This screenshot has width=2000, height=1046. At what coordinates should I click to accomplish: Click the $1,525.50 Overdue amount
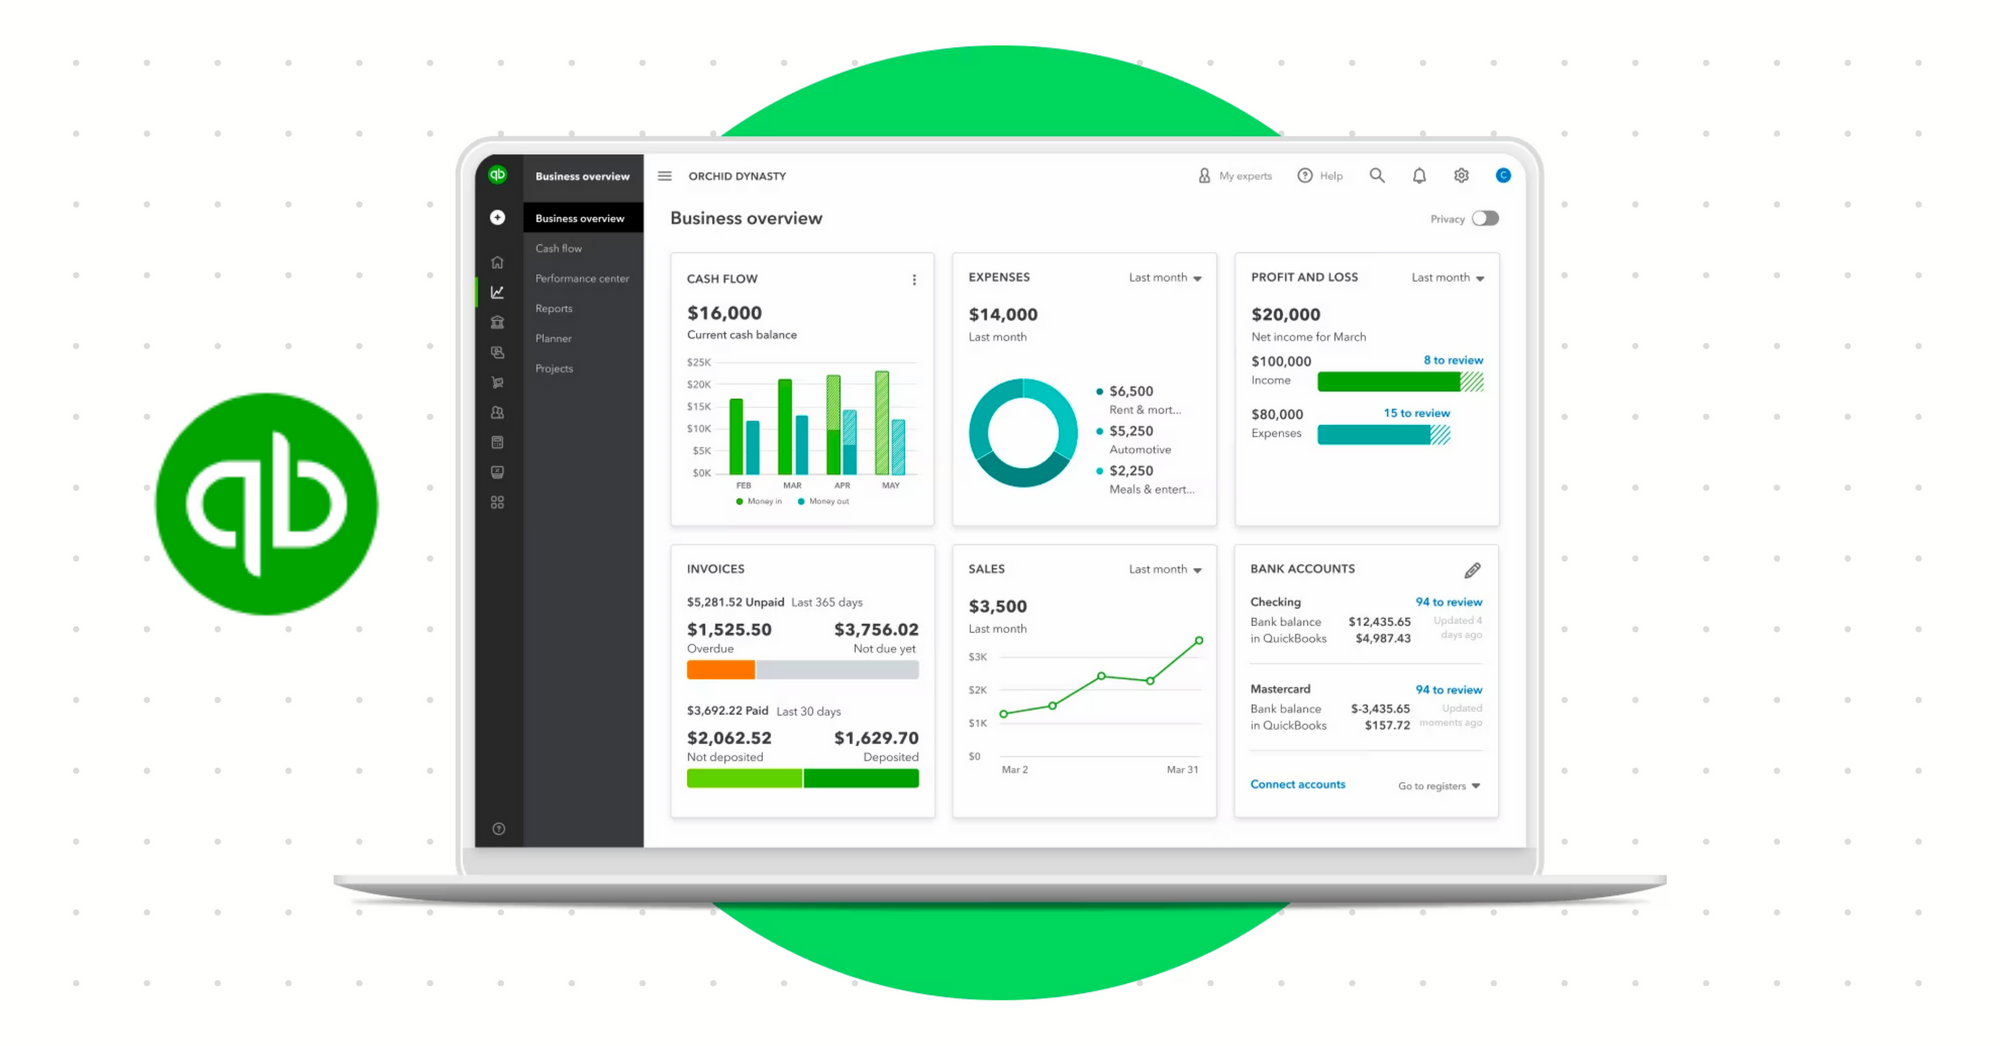[729, 630]
